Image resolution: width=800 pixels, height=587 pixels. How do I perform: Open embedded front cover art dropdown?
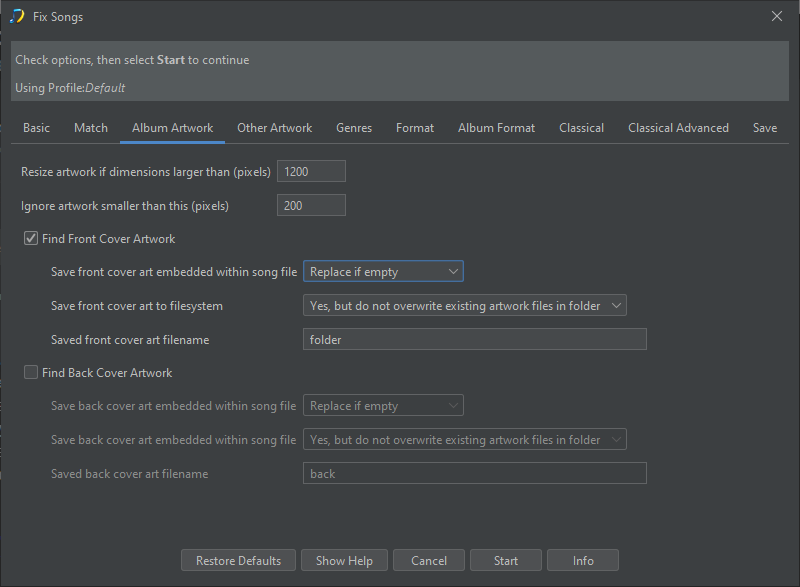tap(383, 272)
